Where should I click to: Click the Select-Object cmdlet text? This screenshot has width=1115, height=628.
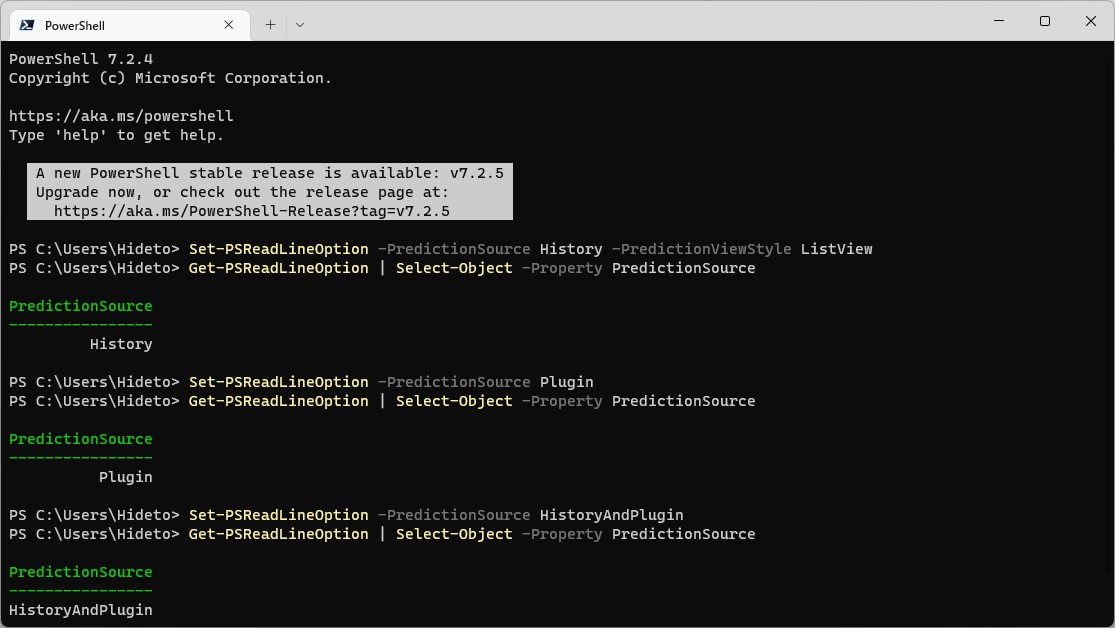tap(454, 268)
